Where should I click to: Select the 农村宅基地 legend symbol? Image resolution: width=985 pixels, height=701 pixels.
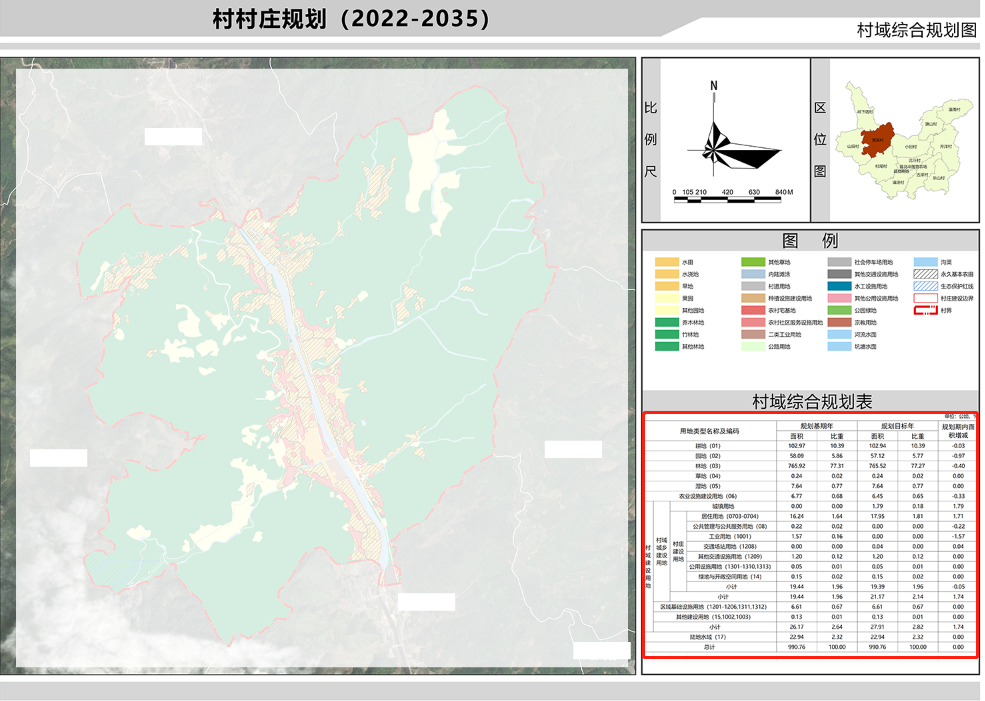pyautogui.click(x=751, y=309)
